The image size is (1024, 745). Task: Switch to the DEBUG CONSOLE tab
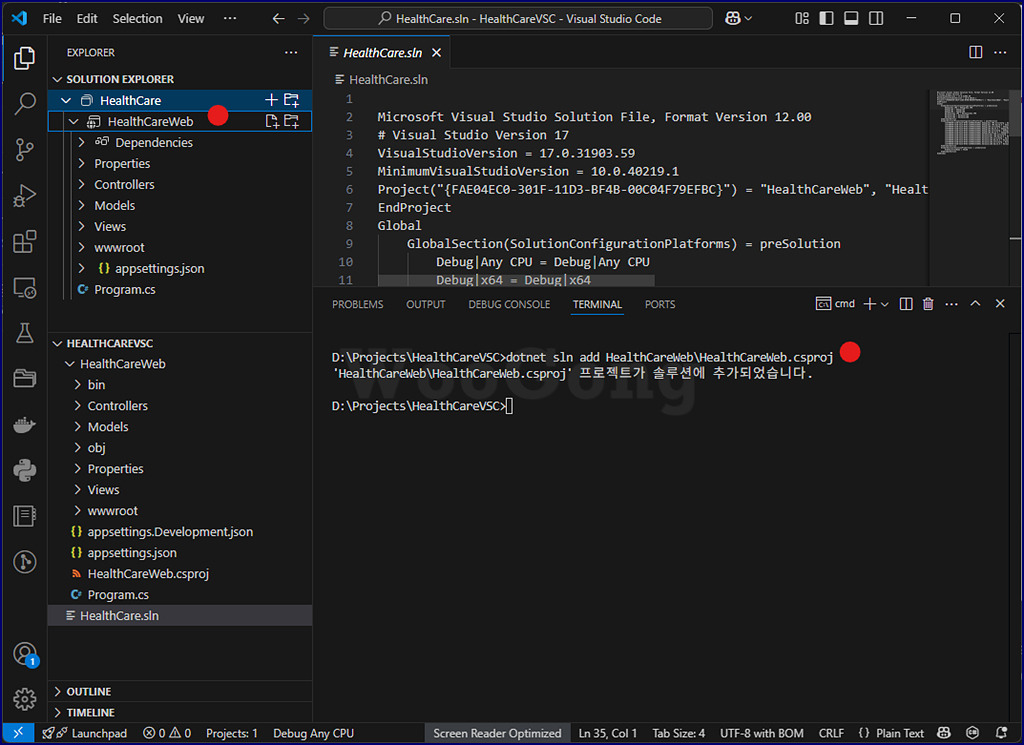coord(509,304)
